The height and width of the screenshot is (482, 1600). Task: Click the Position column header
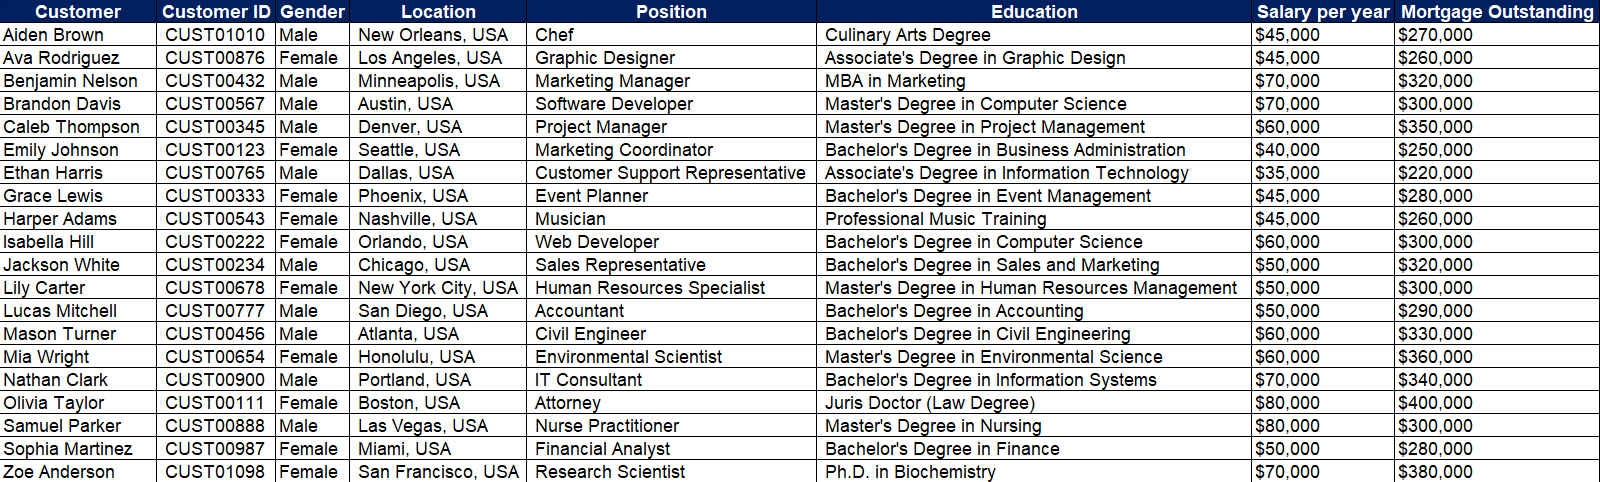point(671,12)
